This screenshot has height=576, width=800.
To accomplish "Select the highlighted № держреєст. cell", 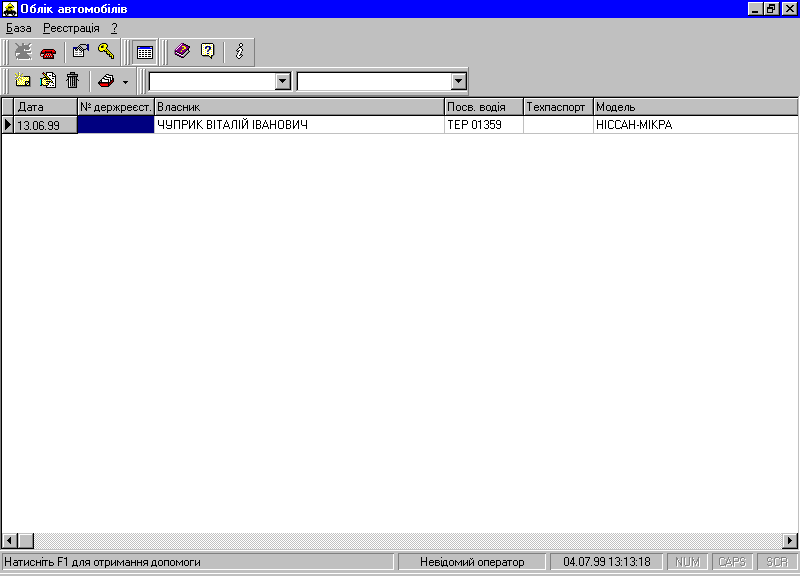I will click(116, 125).
